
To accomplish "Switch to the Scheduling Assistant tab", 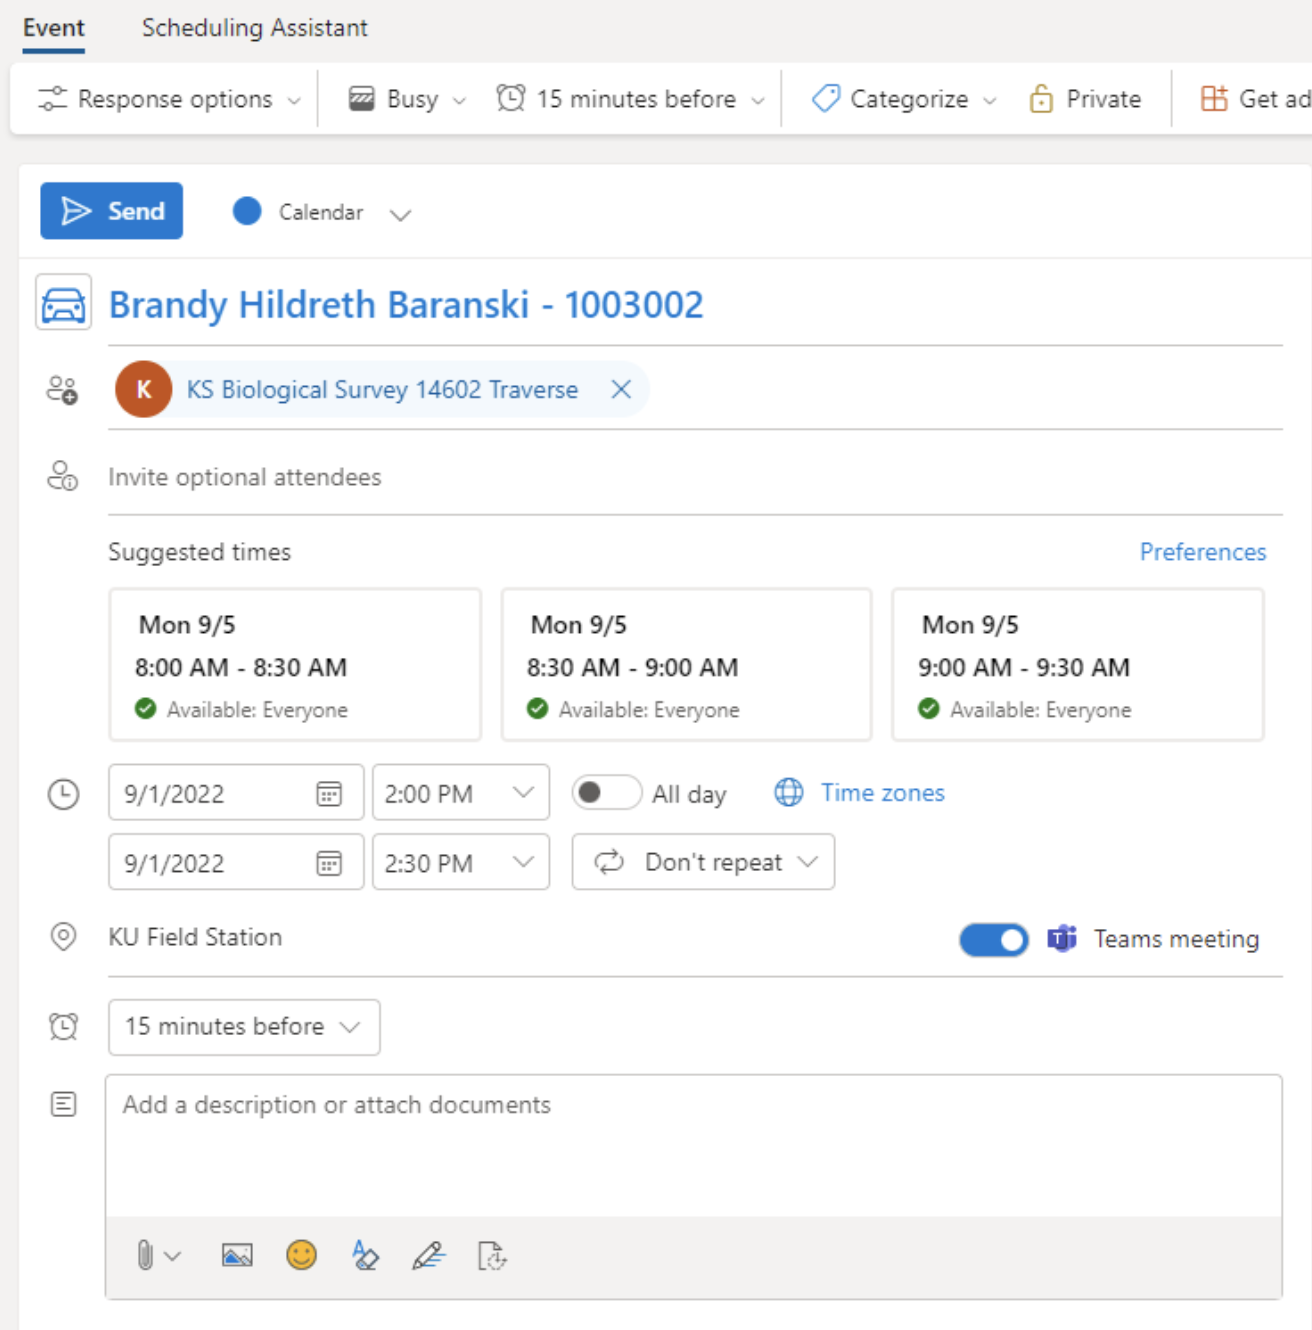I will (x=254, y=28).
